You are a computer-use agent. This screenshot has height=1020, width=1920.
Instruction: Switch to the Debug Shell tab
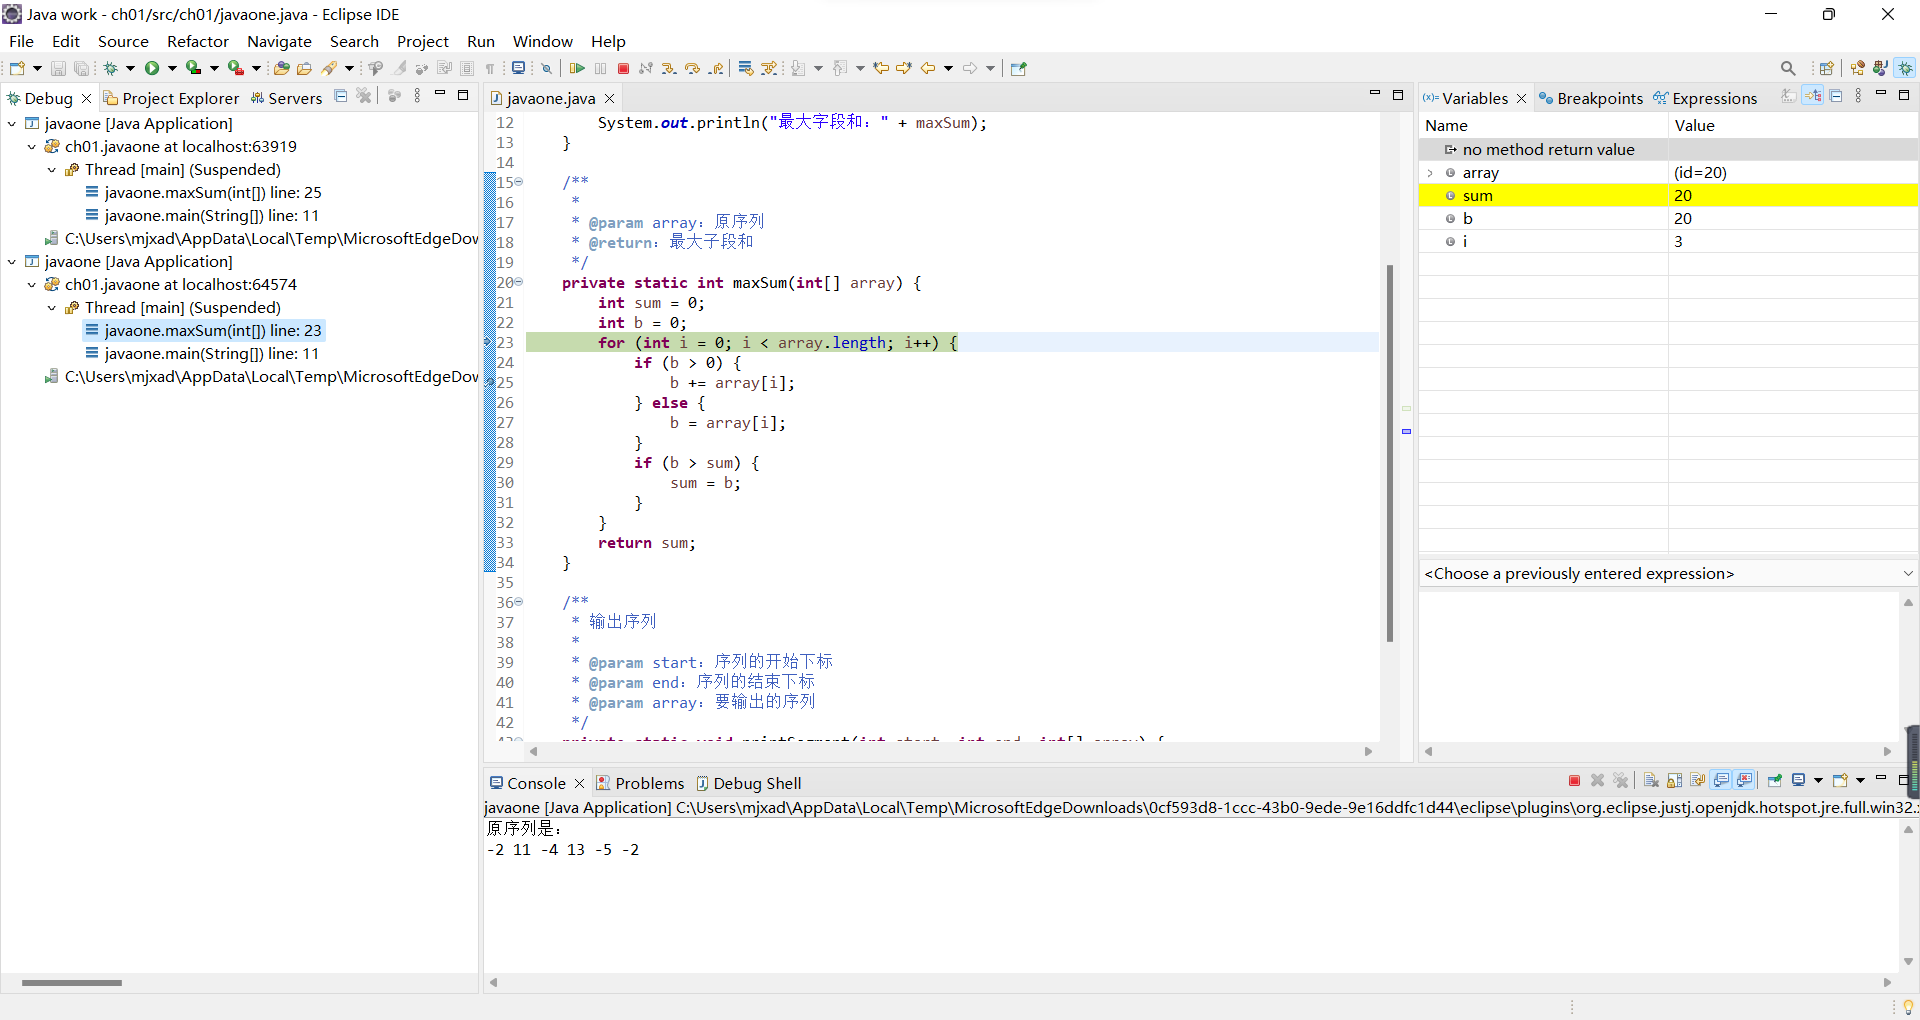(x=749, y=783)
